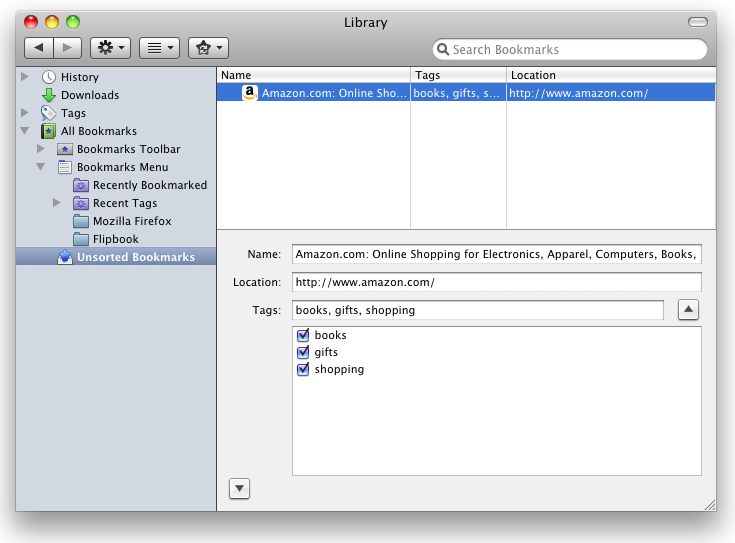Edit the bookmark Name field
The height and width of the screenshot is (543, 735).
pyautogui.click(x=496, y=254)
